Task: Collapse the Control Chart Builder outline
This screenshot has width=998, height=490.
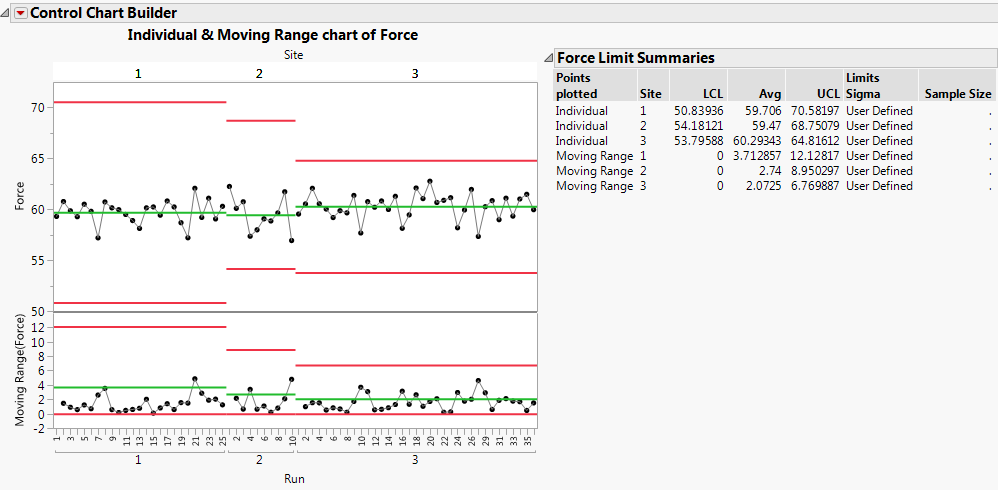Action: point(7,13)
